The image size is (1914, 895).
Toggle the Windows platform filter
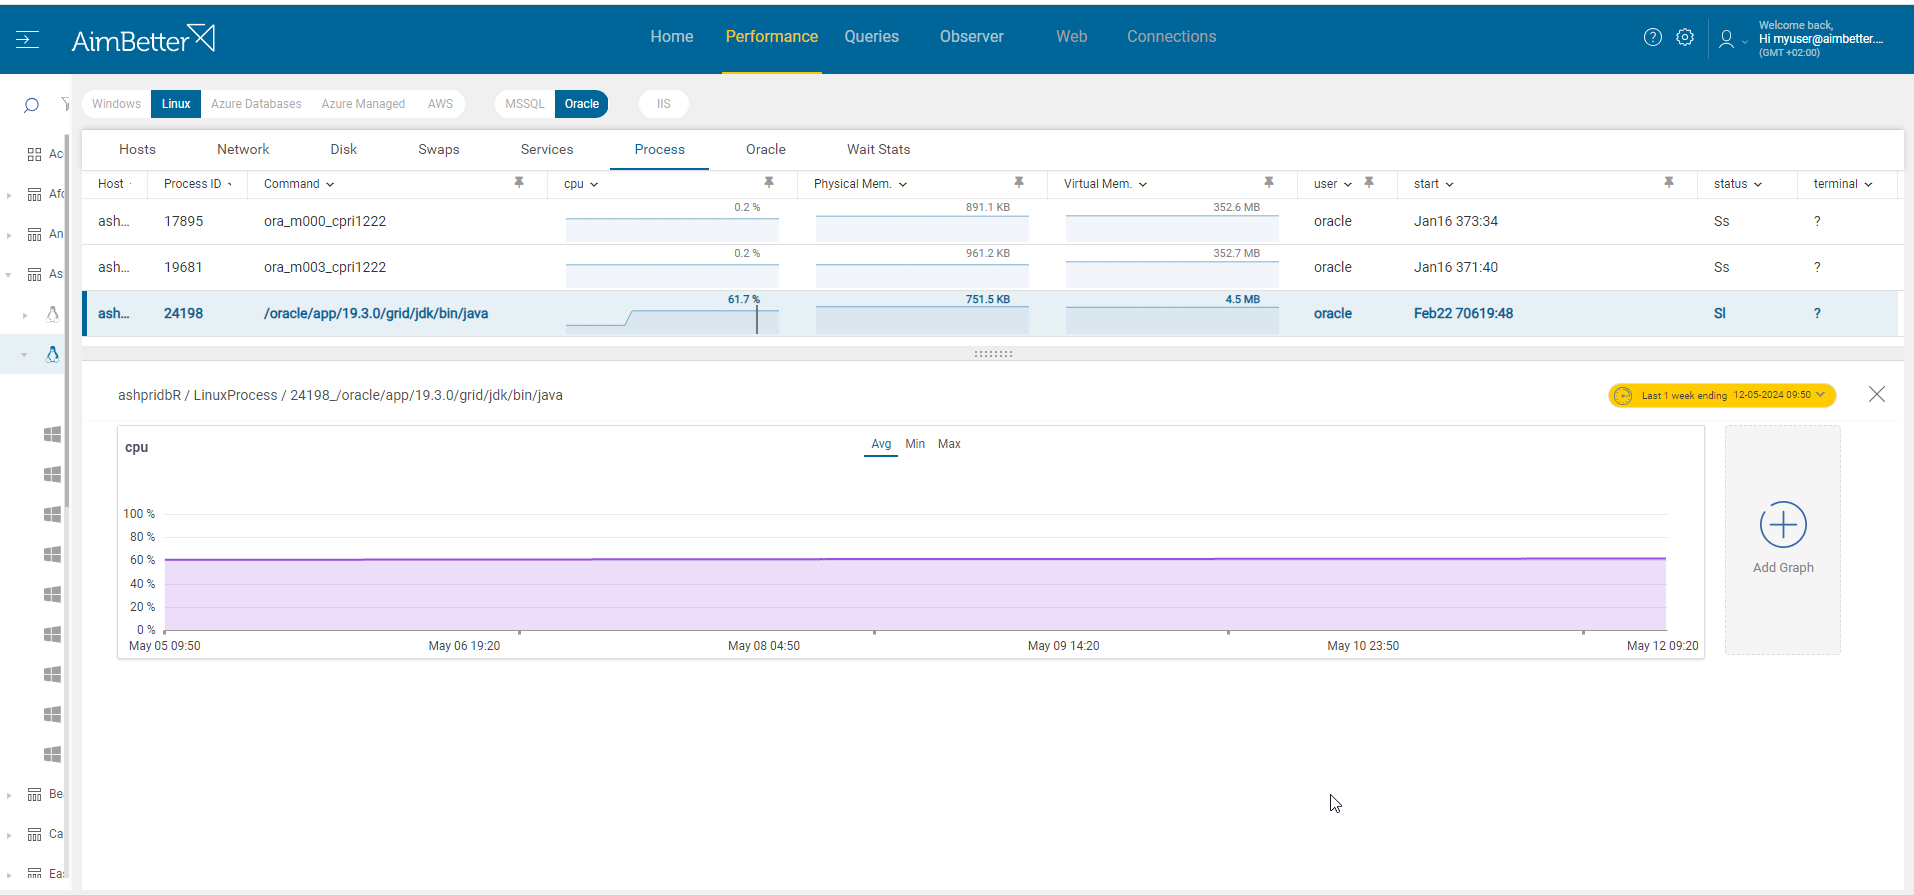pyautogui.click(x=116, y=104)
